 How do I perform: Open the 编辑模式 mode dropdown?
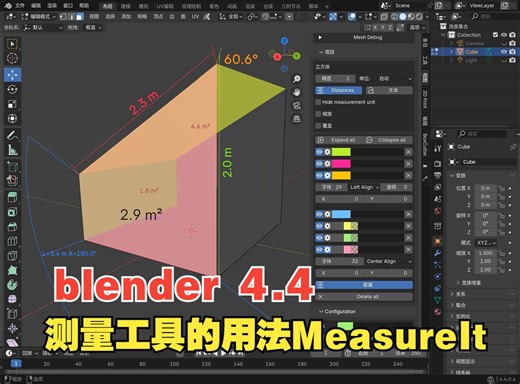pos(39,16)
